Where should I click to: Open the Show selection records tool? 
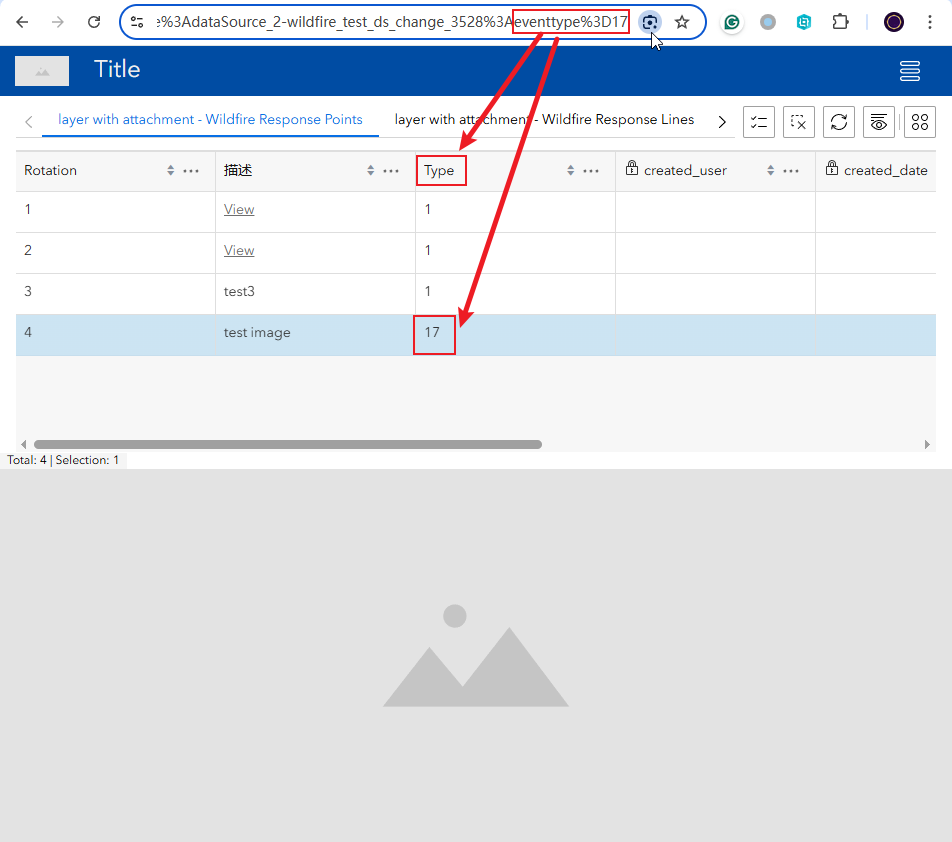(759, 121)
